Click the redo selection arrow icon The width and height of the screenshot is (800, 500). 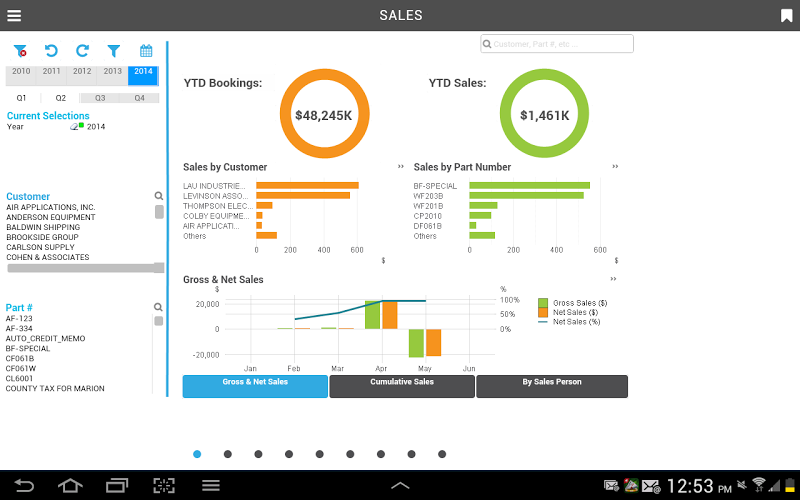82,51
